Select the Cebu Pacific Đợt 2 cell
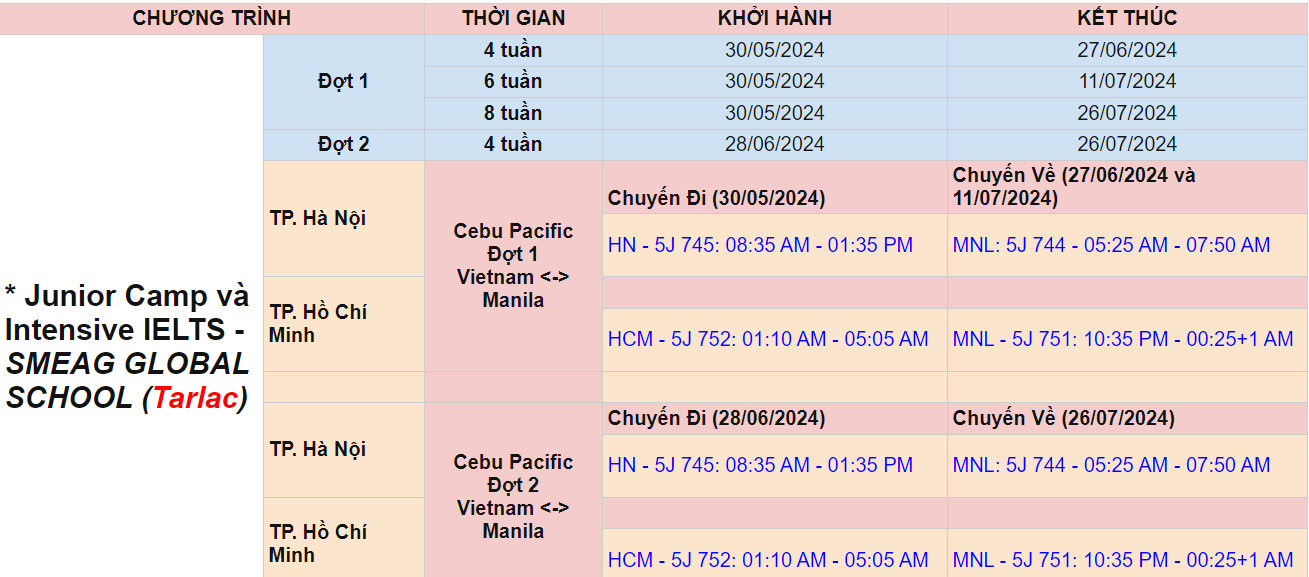Image resolution: width=1309 pixels, height=577 pixels. point(513,496)
